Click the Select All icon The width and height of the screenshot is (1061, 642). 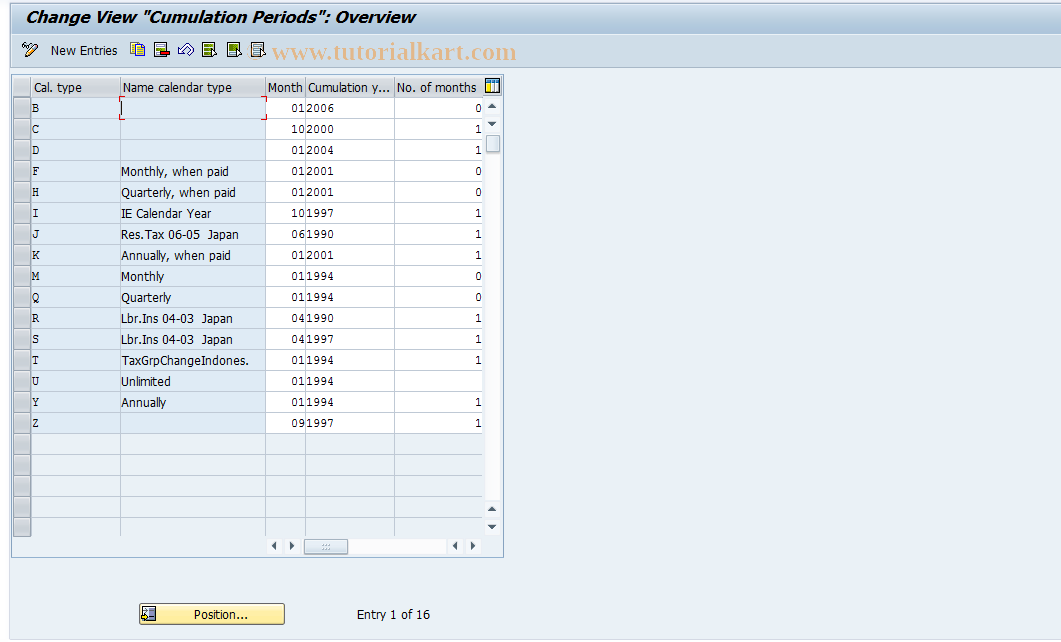tap(209, 49)
